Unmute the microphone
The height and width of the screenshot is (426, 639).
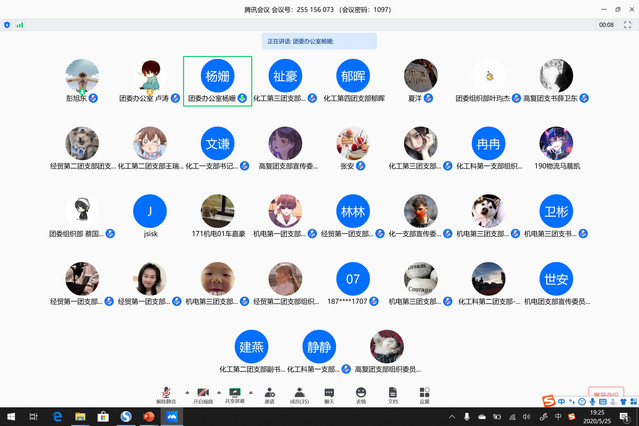(166, 394)
